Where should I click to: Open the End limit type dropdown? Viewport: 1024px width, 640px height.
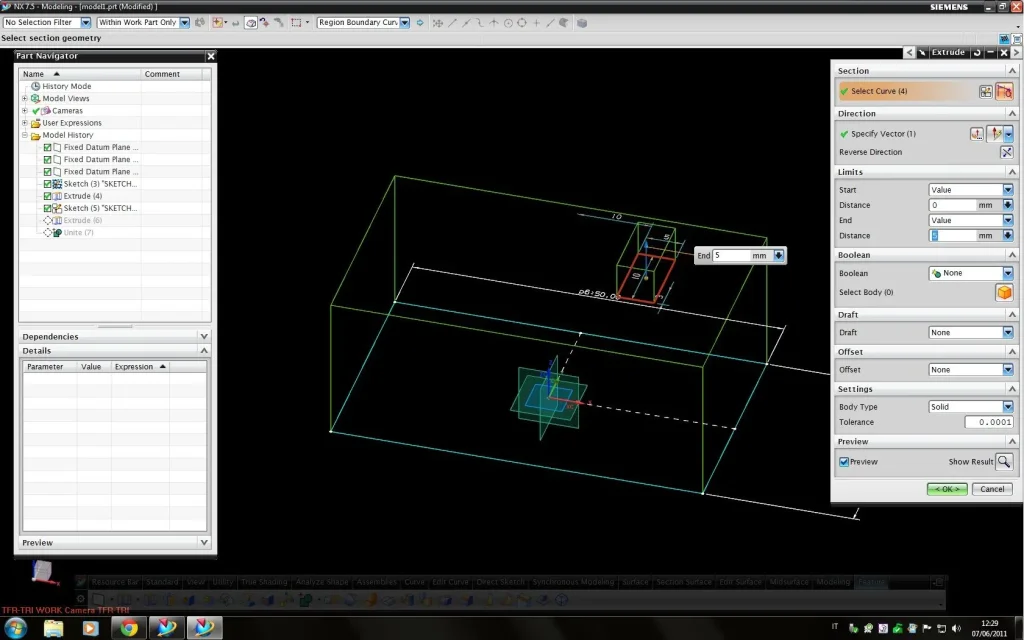(x=1008, y=220)
